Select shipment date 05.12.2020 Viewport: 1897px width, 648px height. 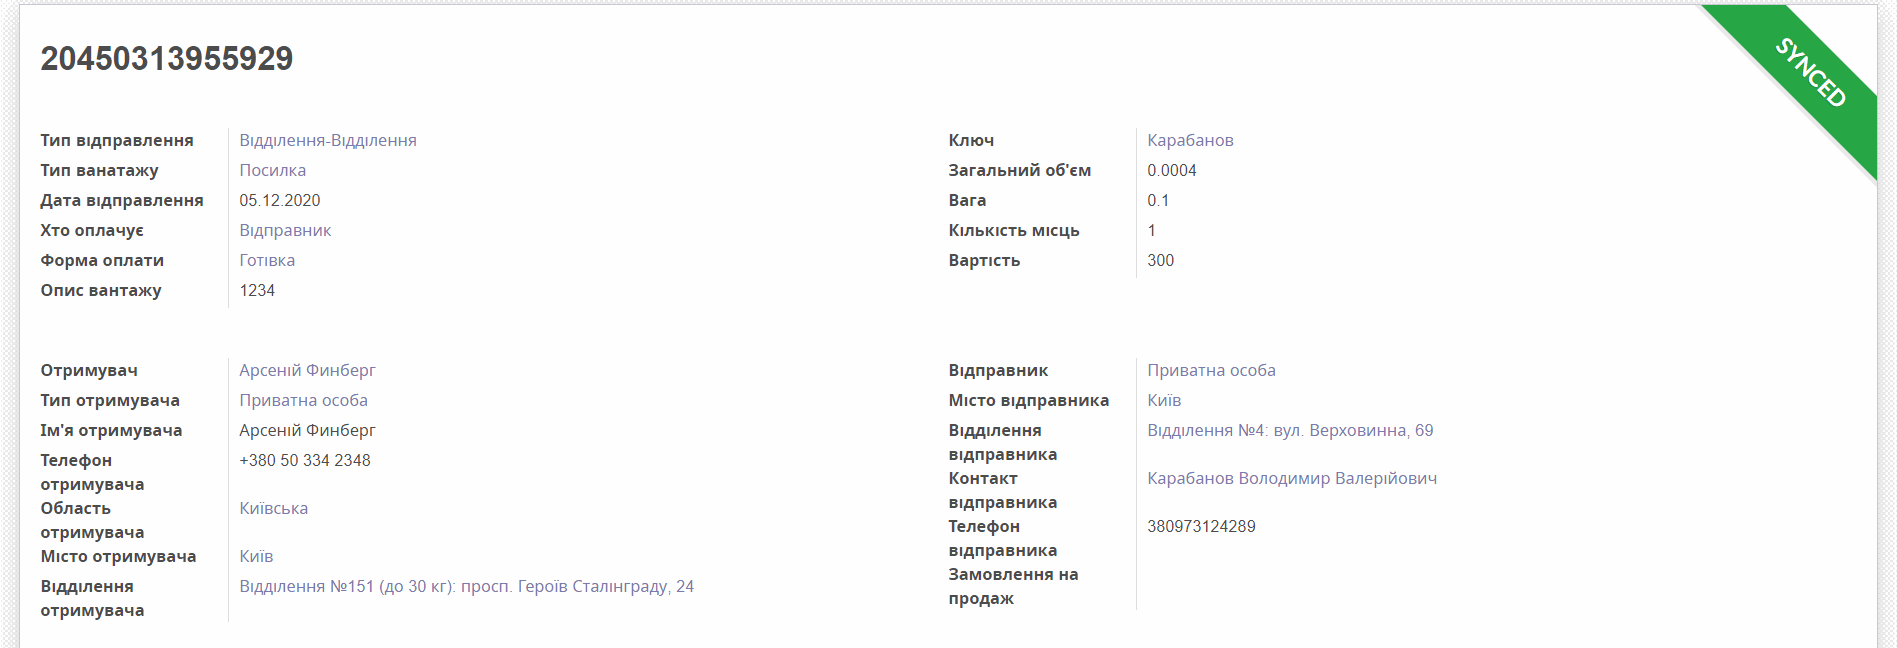pyautogui.click(x=280, y=200)
